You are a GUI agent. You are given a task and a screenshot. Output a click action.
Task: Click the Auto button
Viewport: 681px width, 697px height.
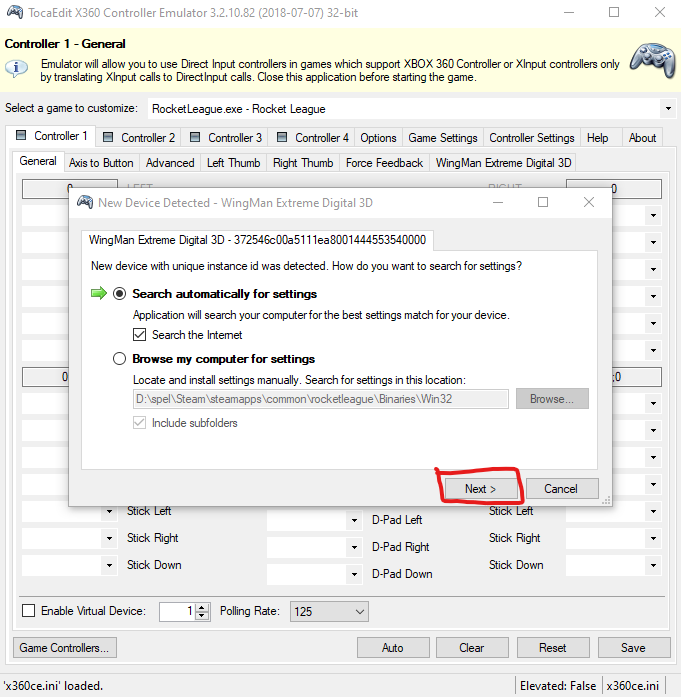(393, 648)
